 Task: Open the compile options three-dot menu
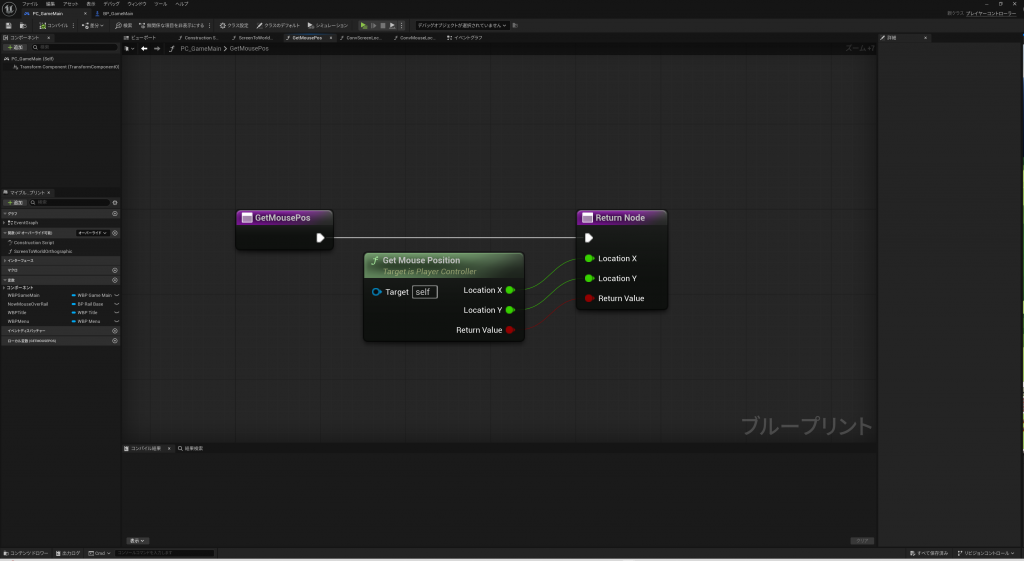[73, 25]
